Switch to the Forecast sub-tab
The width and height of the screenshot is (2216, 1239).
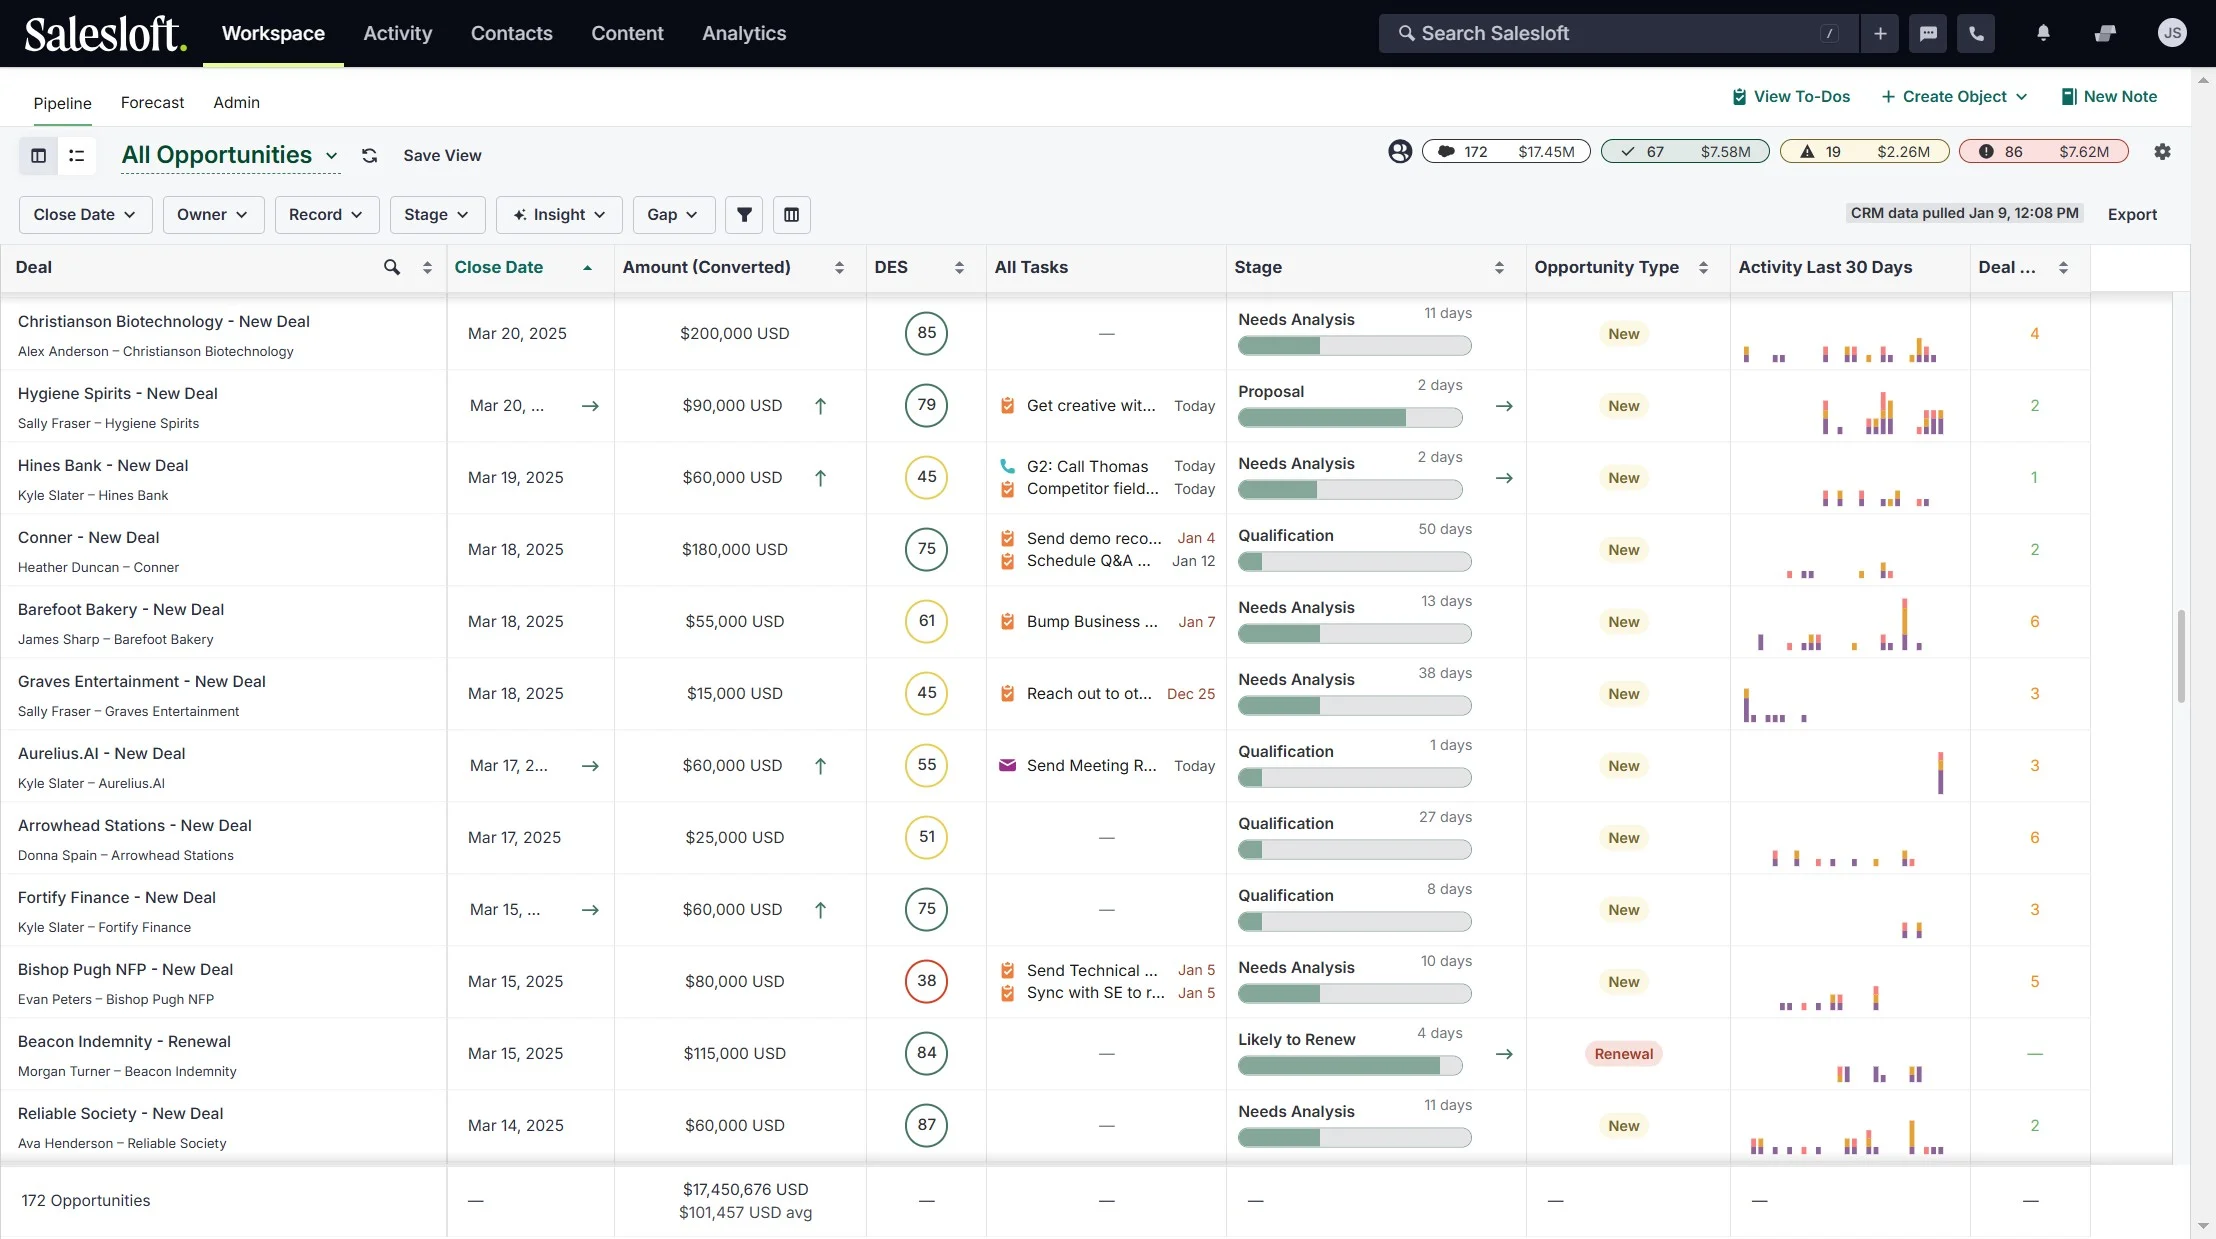[152, 102]
